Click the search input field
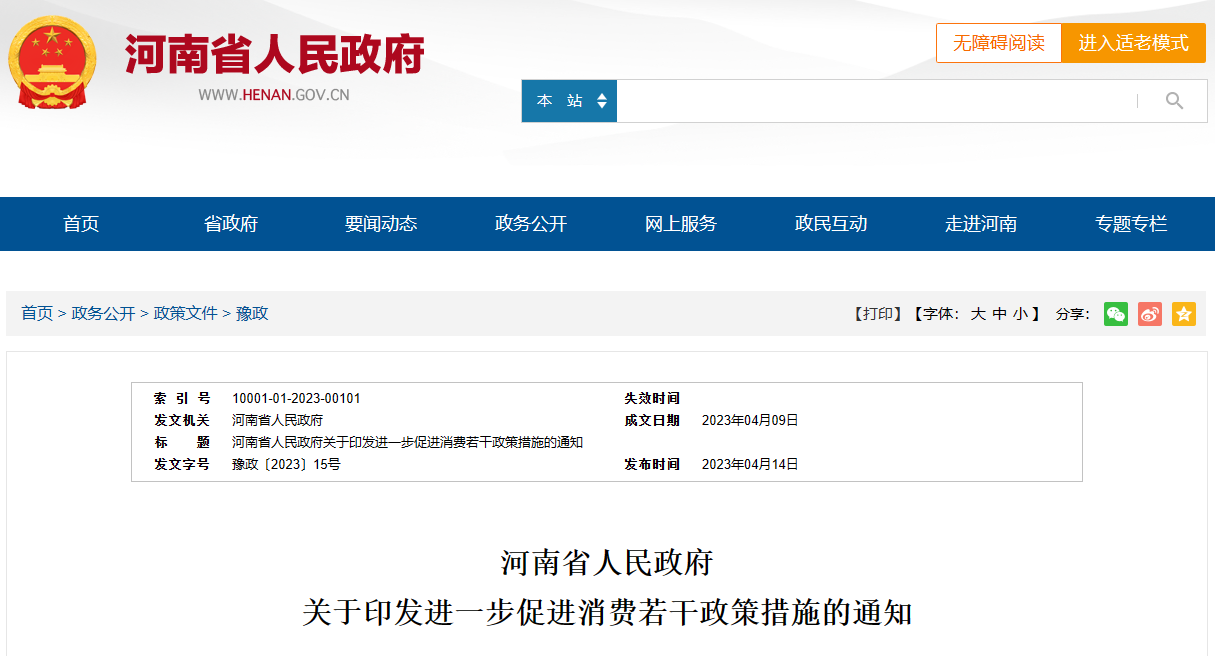The width and height of the screenshot is (1215, 656). pos(876,101)
